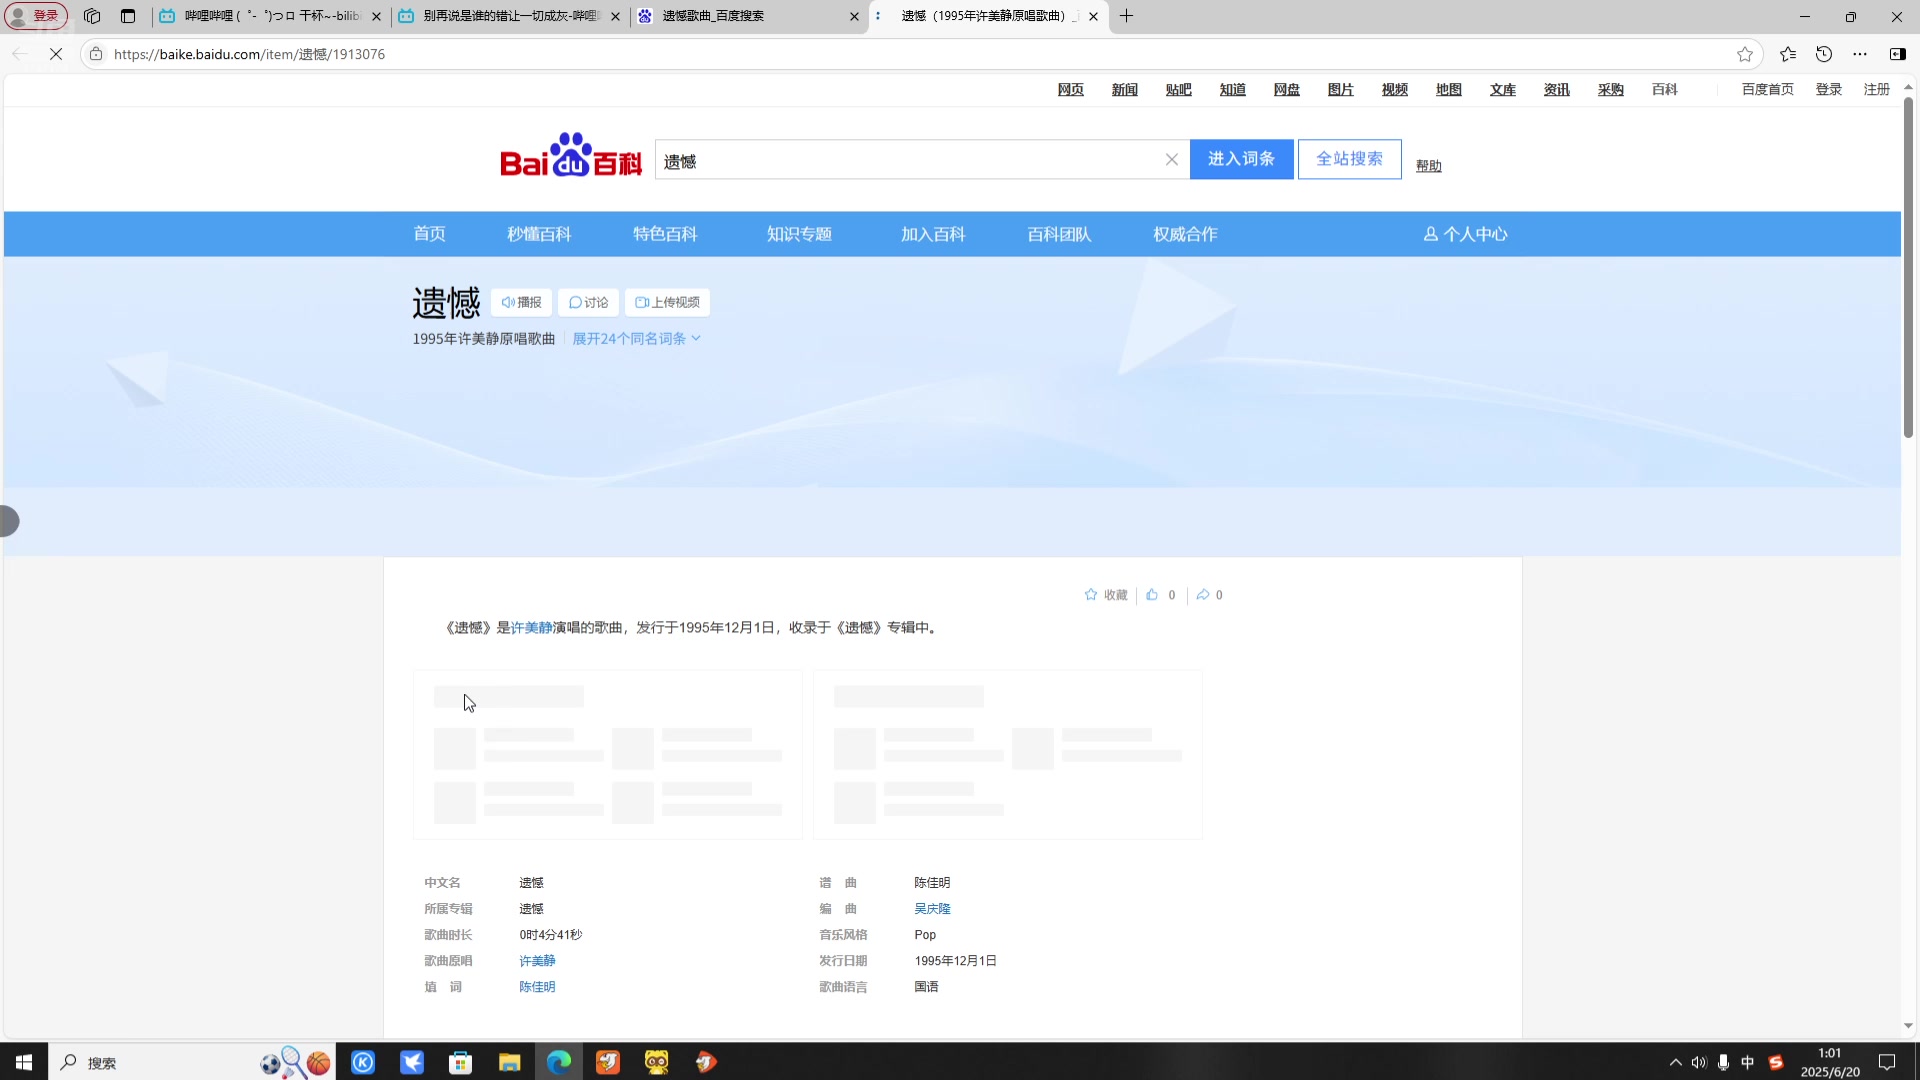Open the Windows Start menu
1920x1080 pixels.
click(x=24, y=1062)
